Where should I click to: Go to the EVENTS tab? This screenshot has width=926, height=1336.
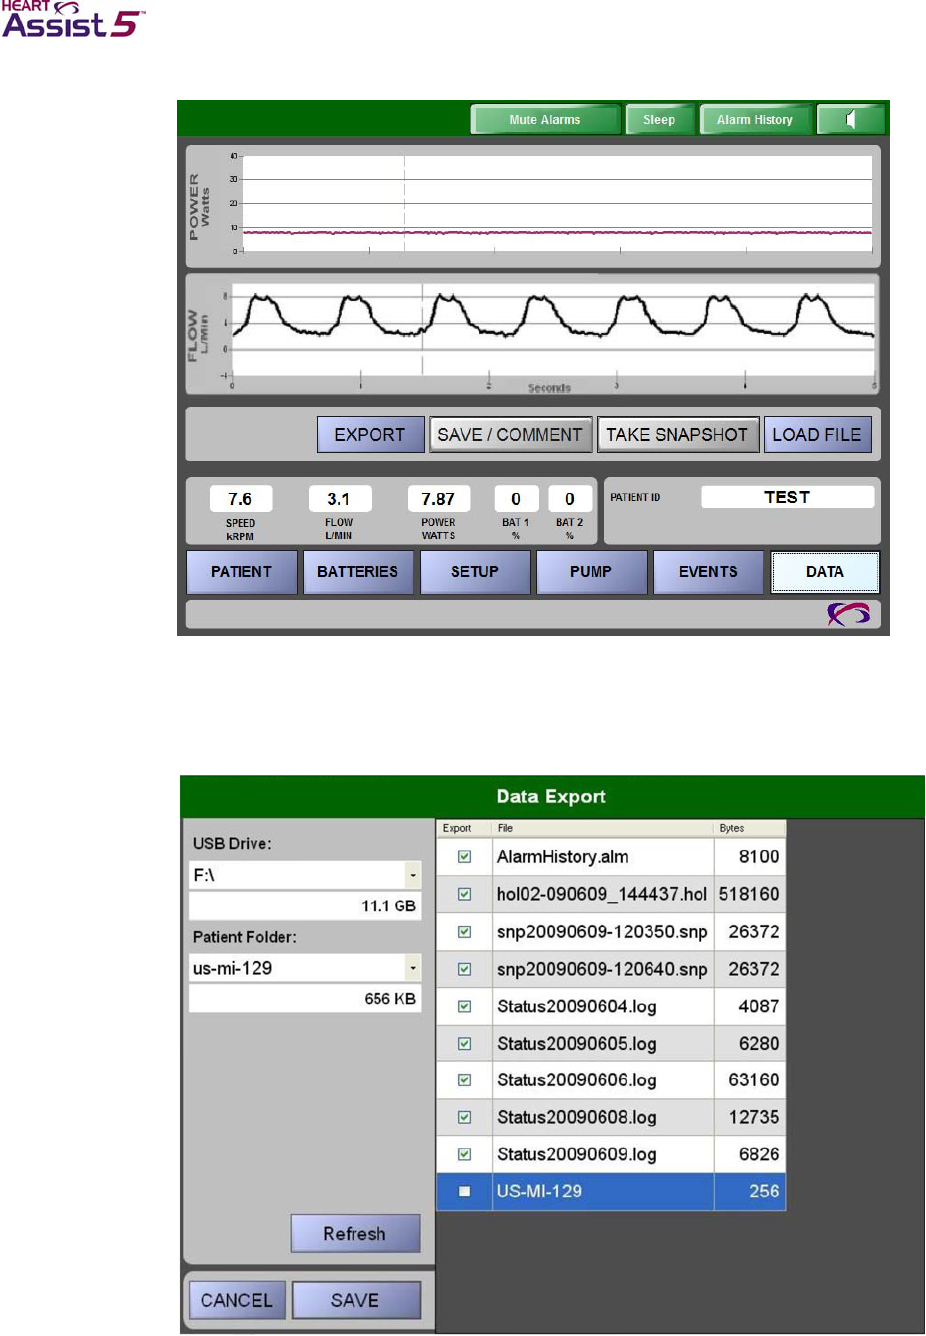(x=708, y=572)
